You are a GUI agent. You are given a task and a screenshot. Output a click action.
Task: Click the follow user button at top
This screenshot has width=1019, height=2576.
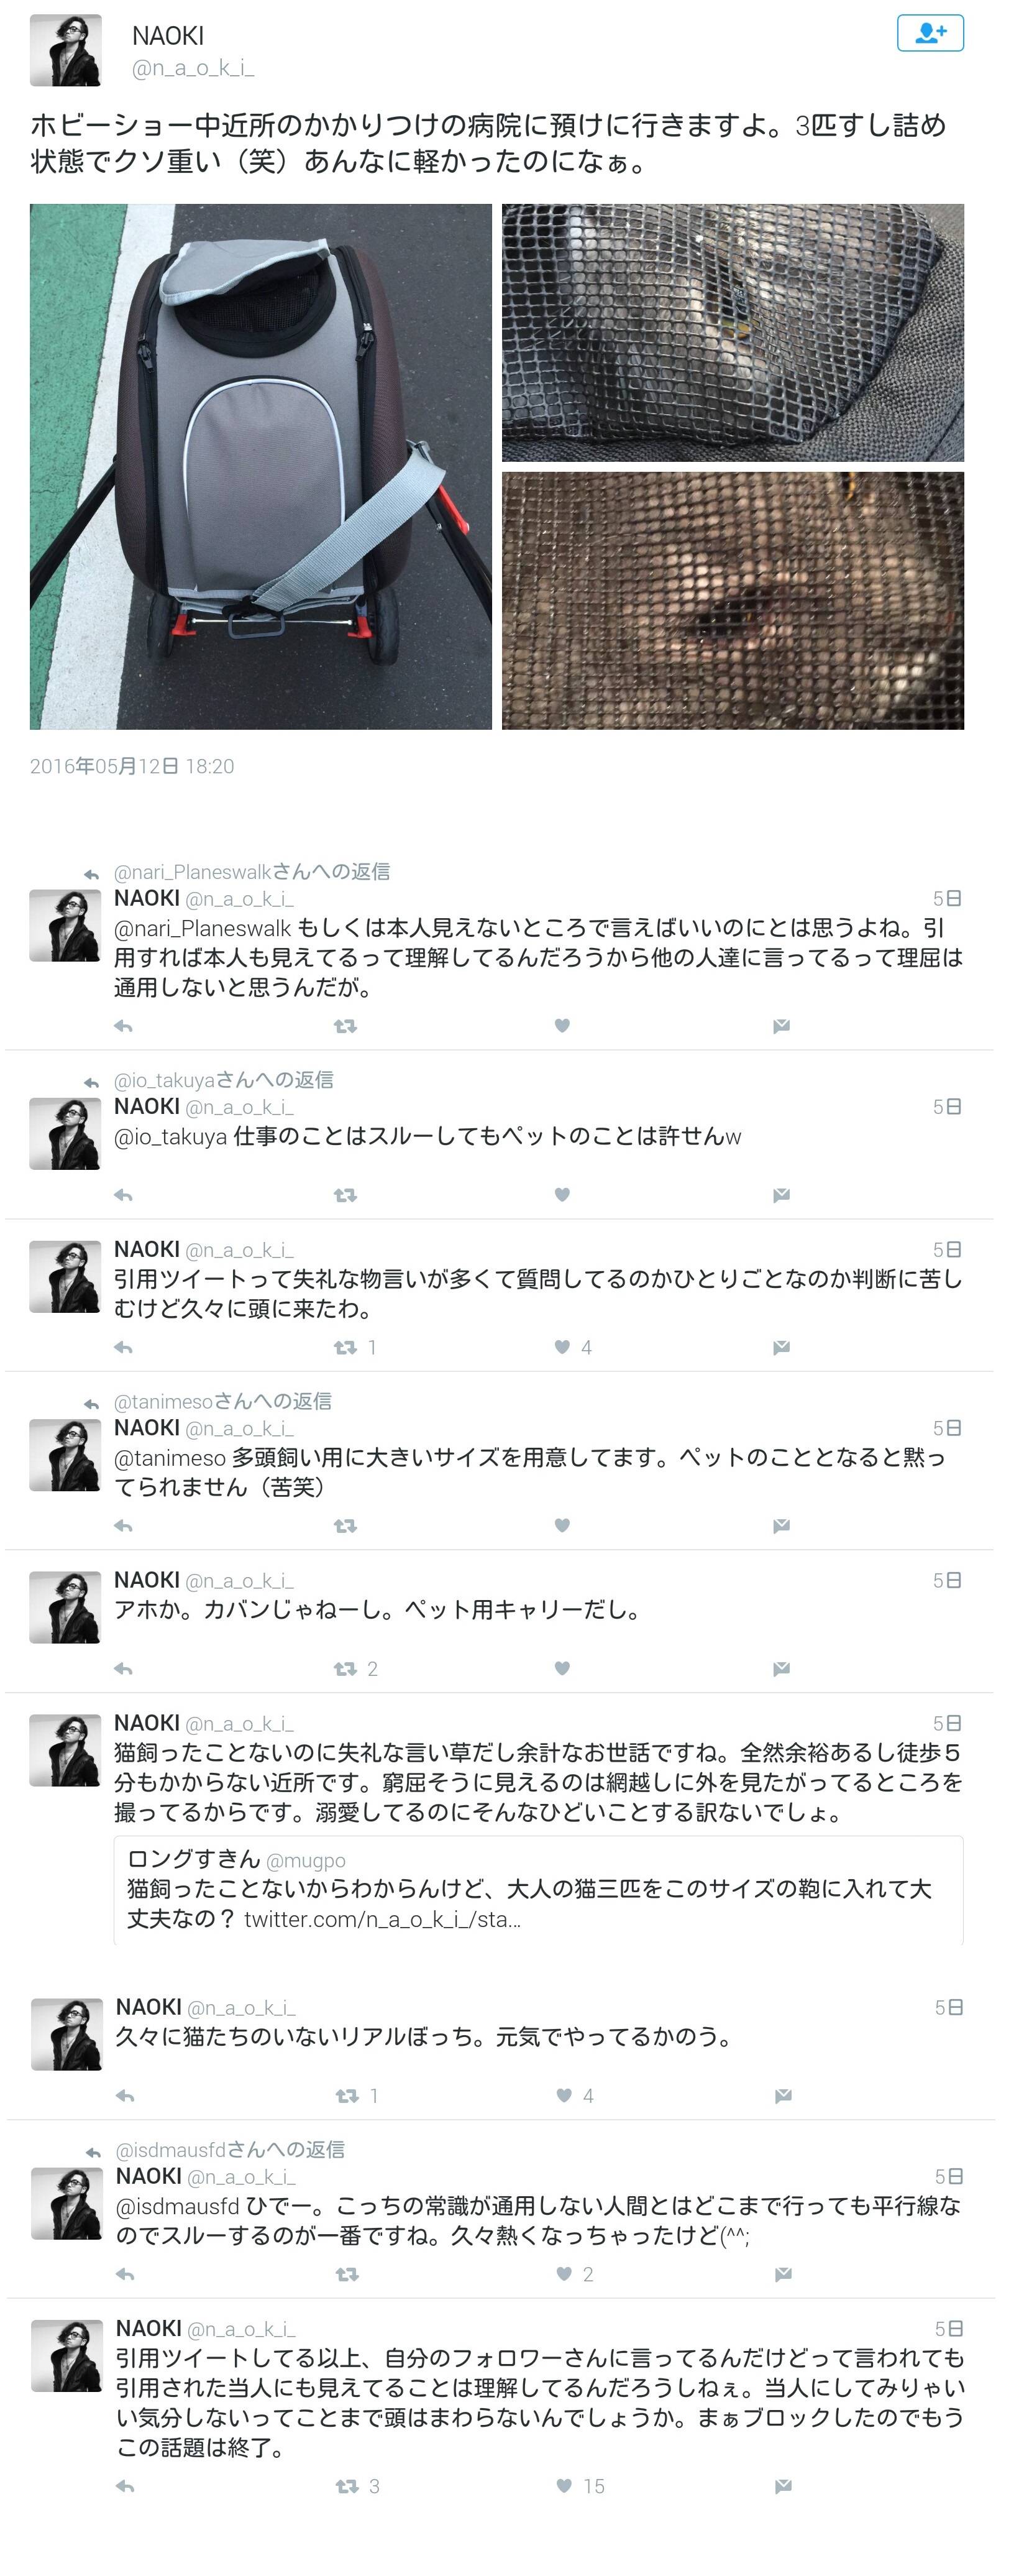(x=929, y=33)
